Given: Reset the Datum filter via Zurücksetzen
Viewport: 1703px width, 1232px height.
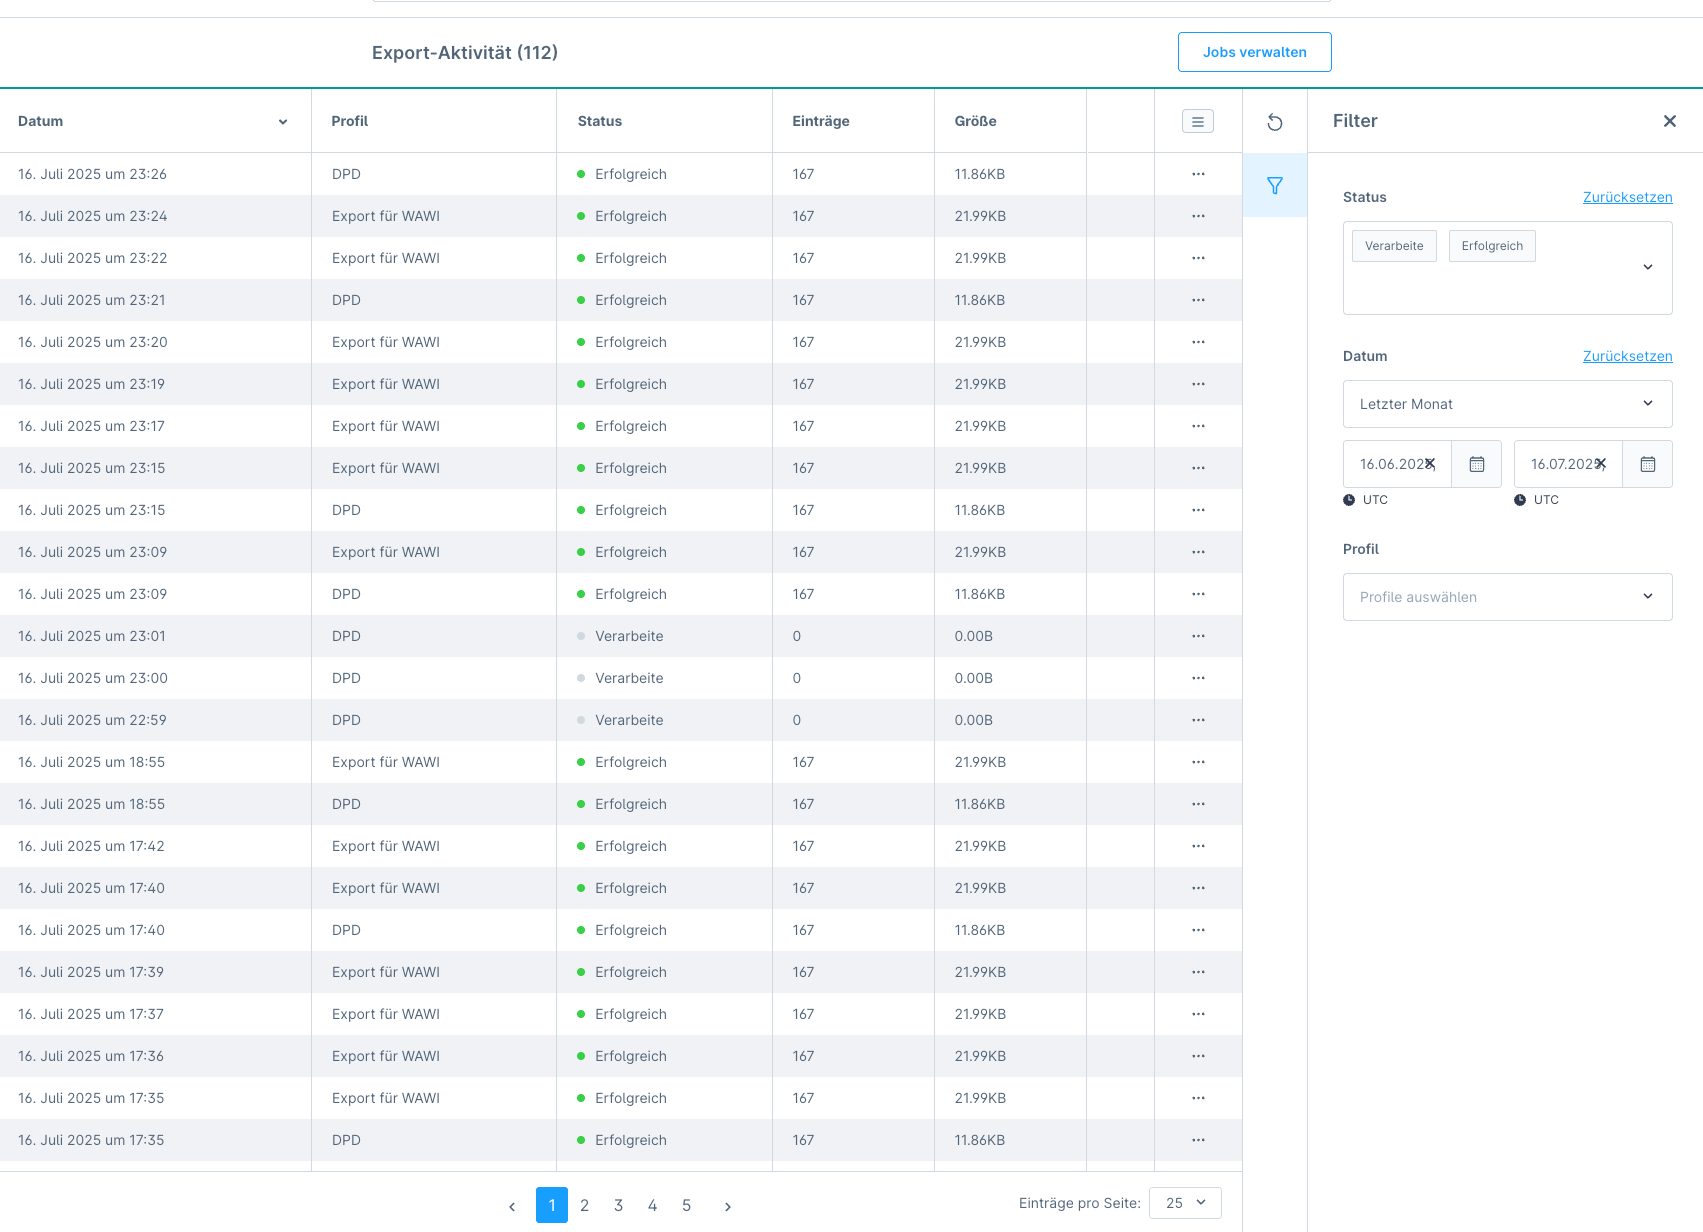Looking at the screenshot, I should tap(1627, 356).
